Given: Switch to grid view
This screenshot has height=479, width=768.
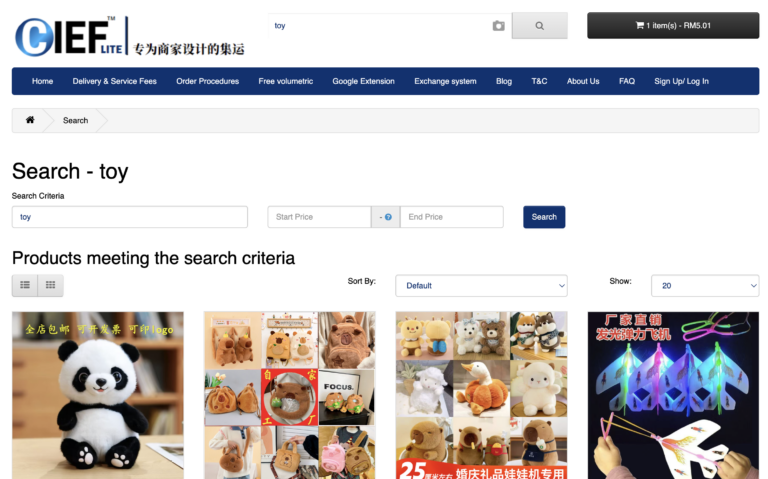Looking at the screenshot, I should coord(50,285).
